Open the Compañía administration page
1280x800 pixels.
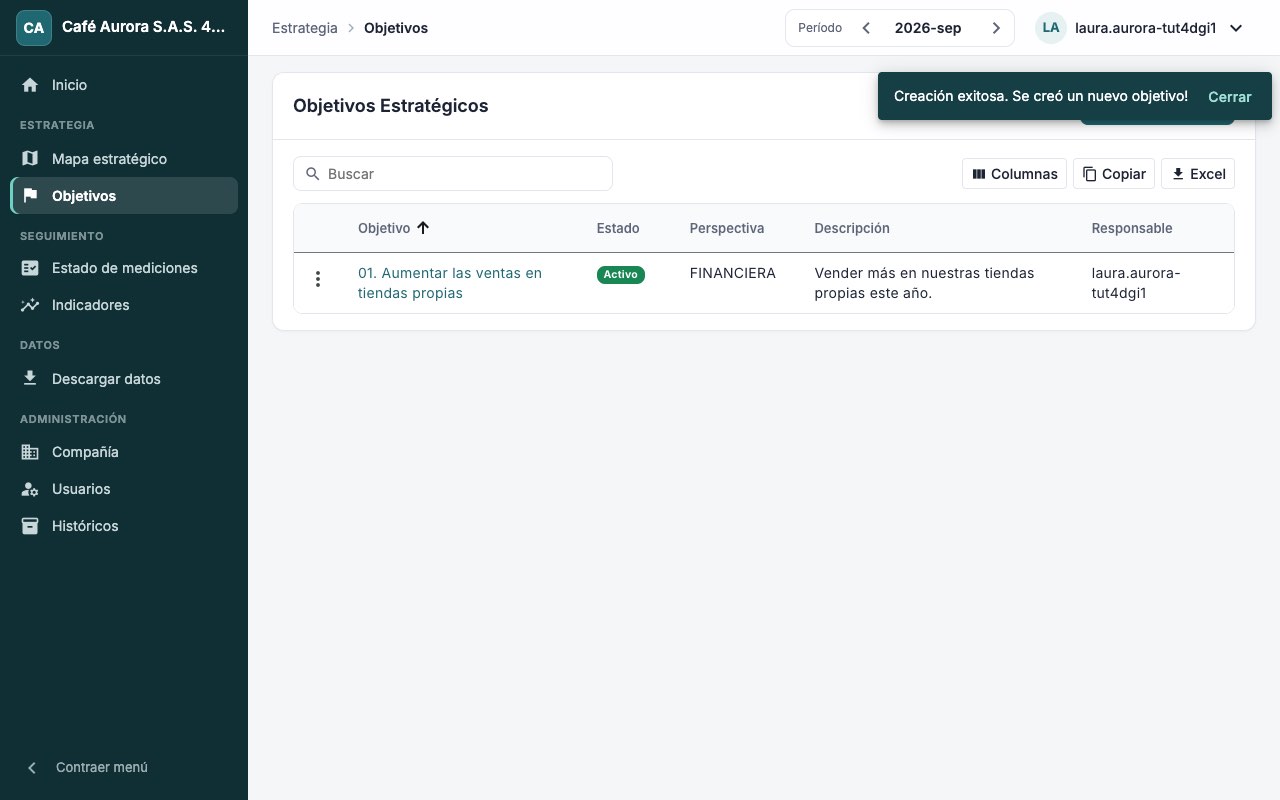[x=124, y=452]
